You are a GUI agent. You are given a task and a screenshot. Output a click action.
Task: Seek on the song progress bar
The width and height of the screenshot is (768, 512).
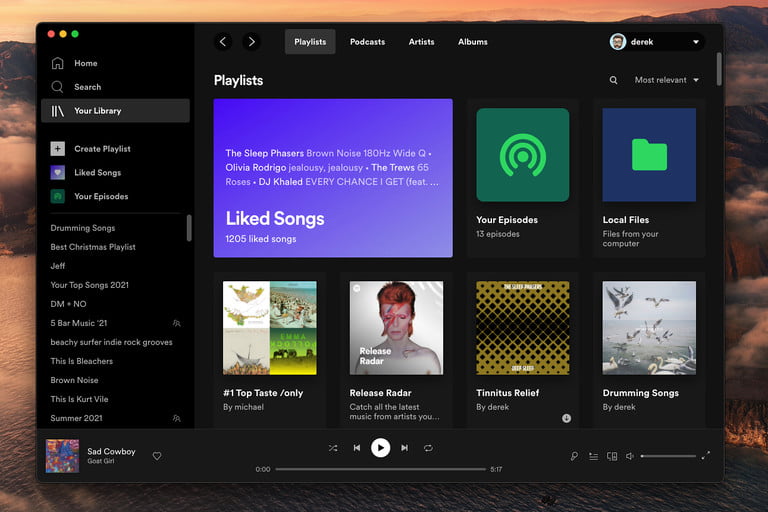381,469
